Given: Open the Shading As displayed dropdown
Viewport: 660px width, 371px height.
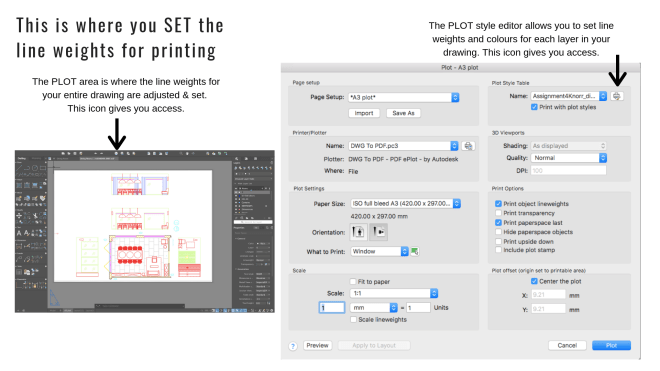Looking at the screenshot, I should [569, 146].
